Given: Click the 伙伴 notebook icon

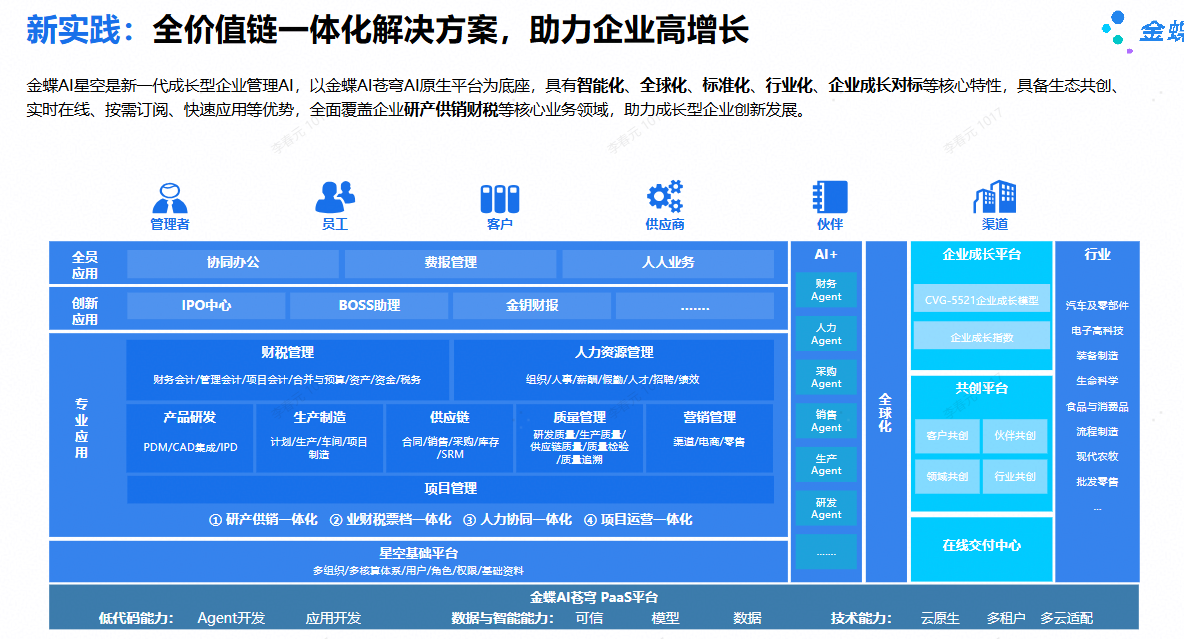Looking at the screenshot, I should coord(830,197).
